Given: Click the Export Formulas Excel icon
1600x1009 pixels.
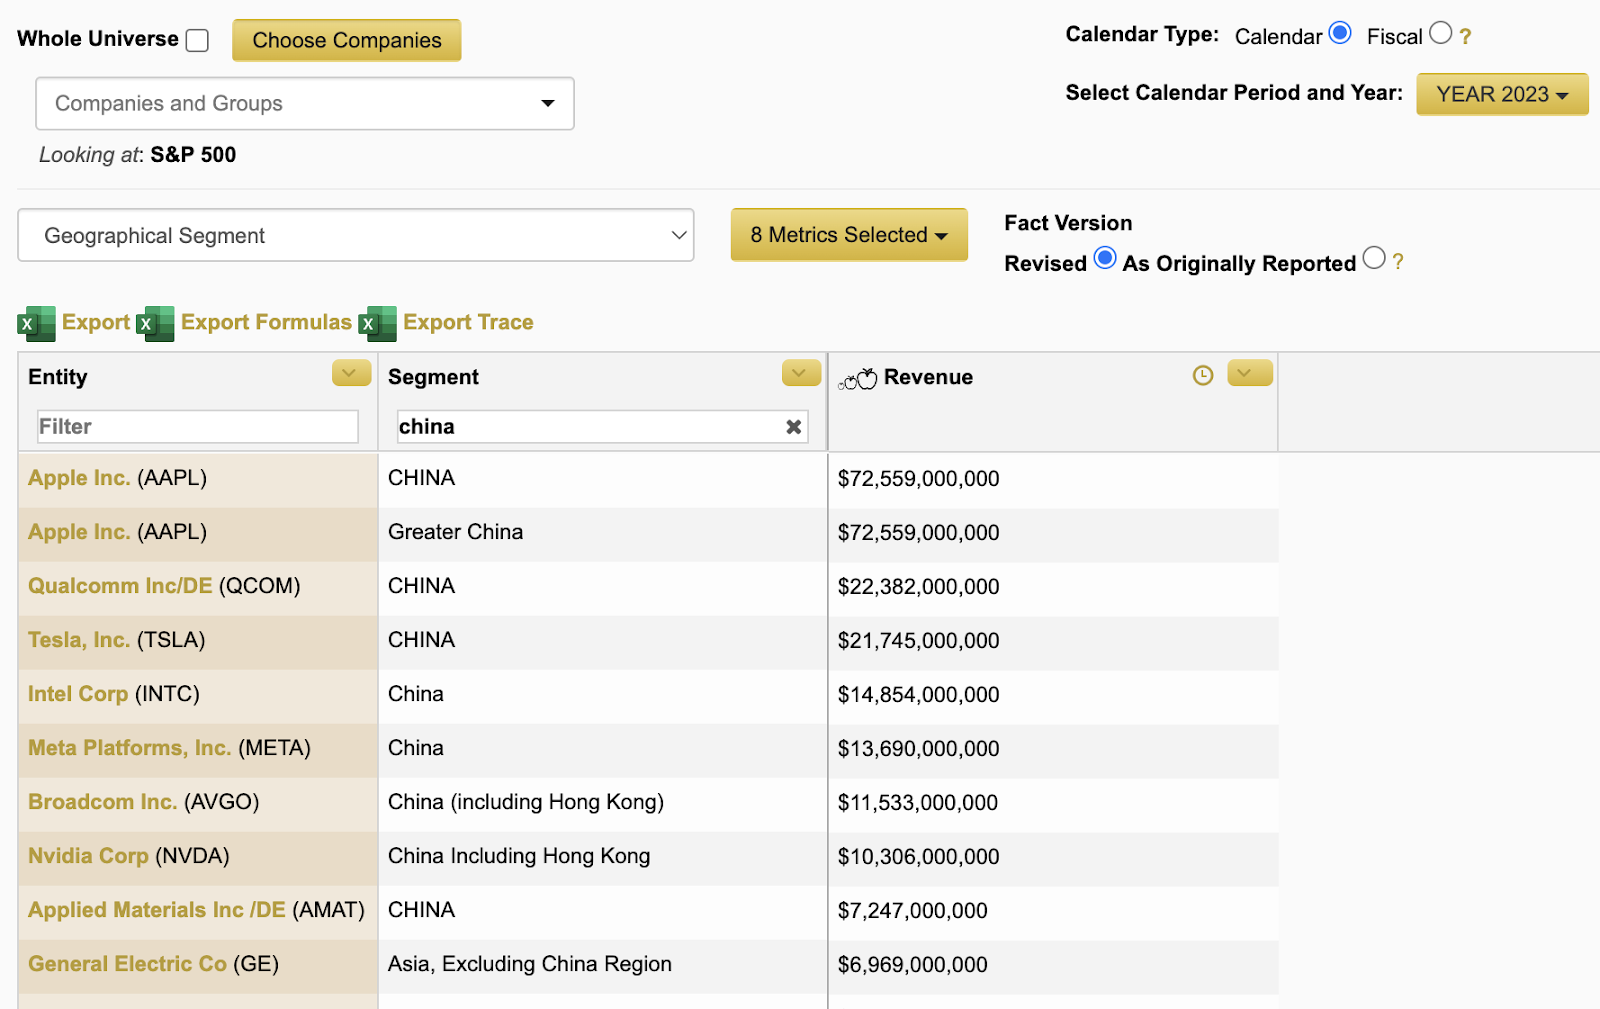Looking at the screenshot, I should point(155,323).
